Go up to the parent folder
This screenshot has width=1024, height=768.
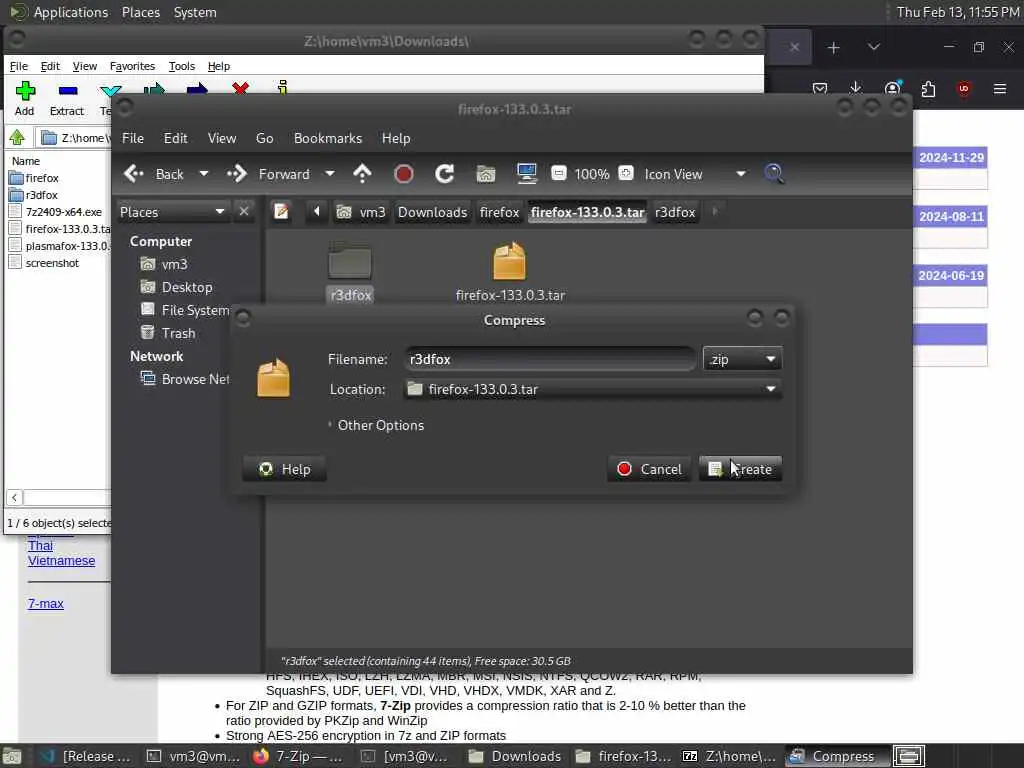(x=362, y=174)
